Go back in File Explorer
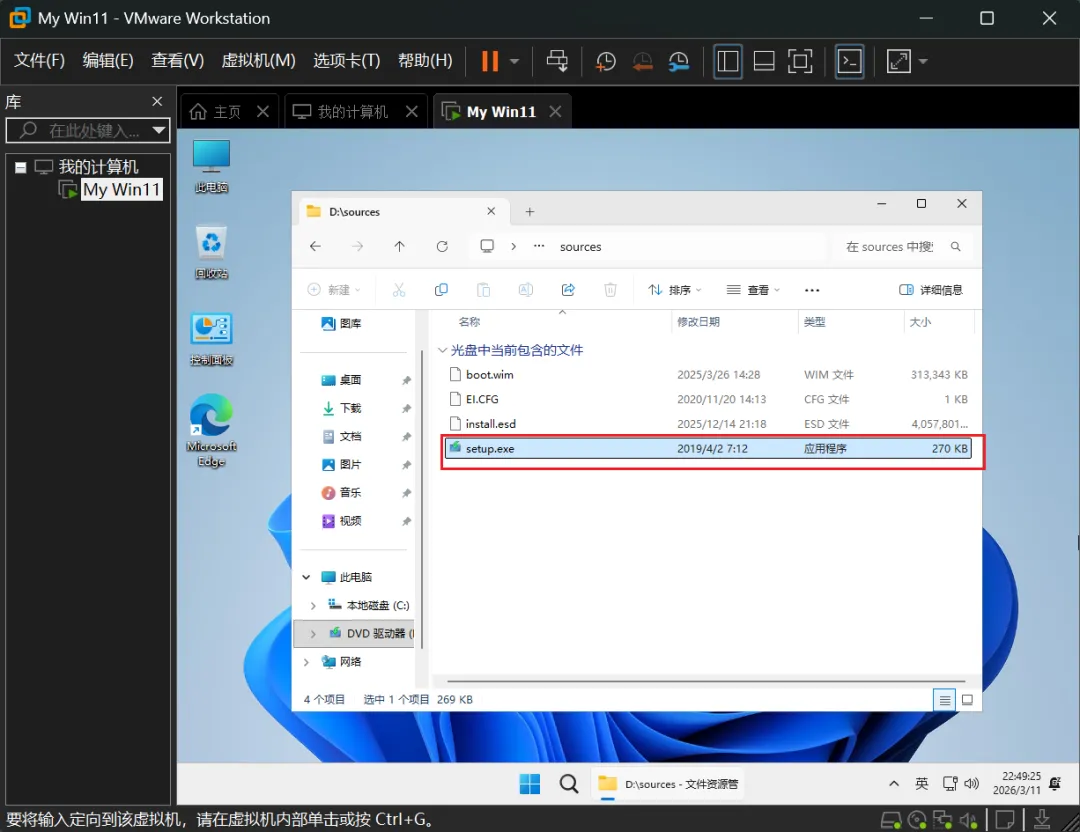This screenshot has width=1080, height=832. pyautogui.click(x=315, y=246)
